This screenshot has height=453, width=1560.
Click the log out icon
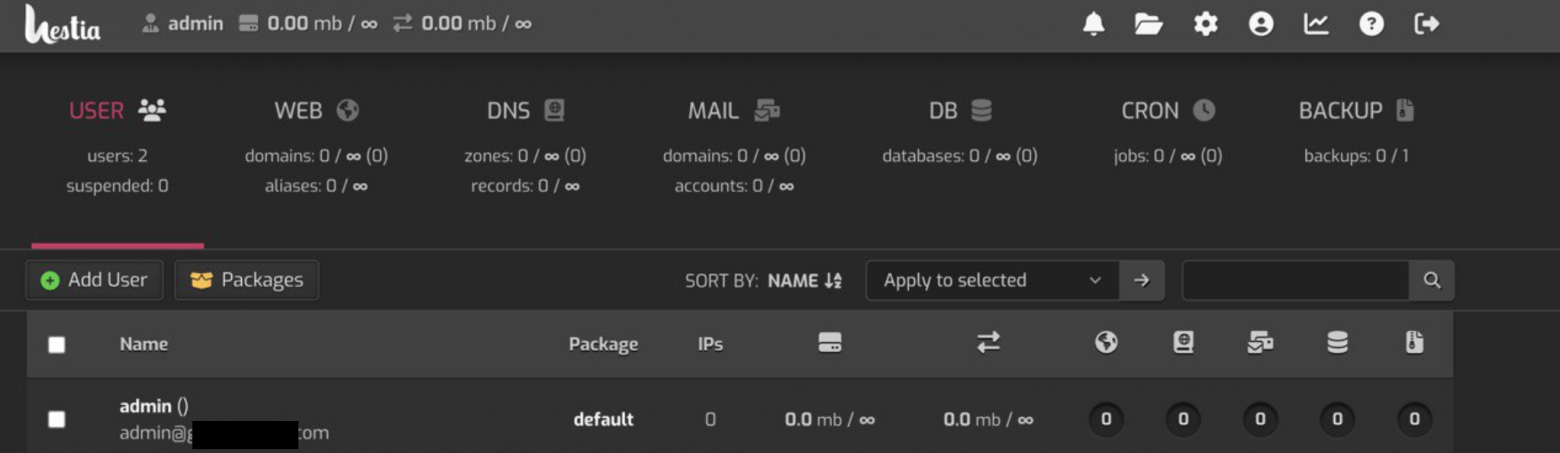[1427, 24]
